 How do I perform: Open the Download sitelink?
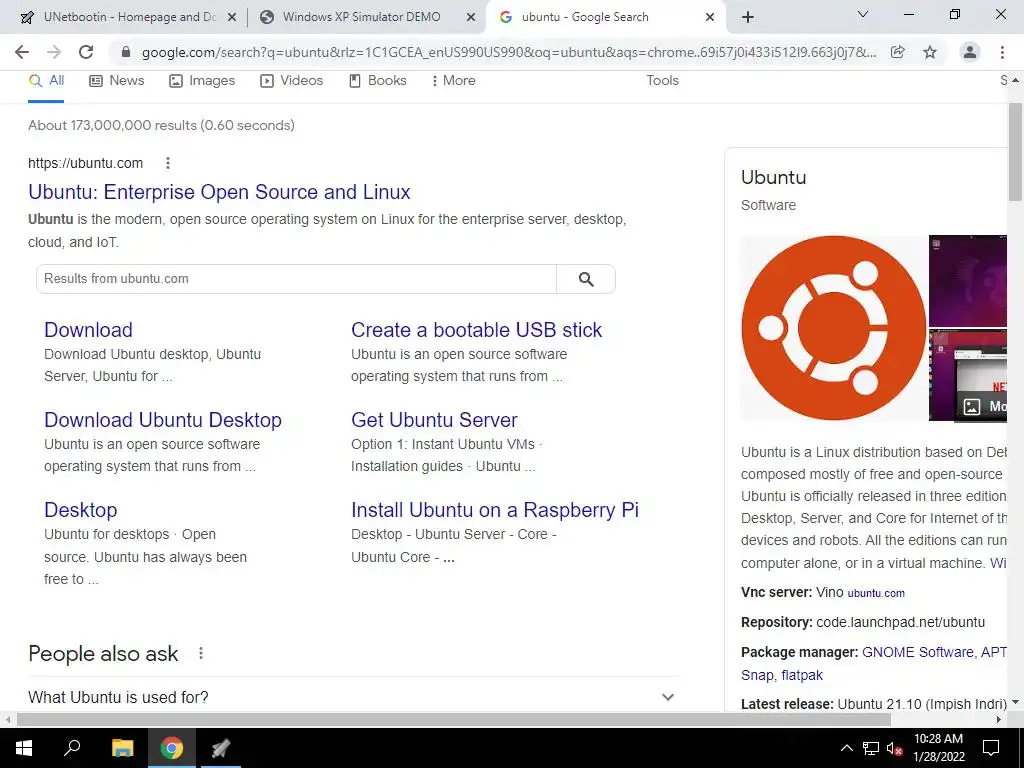pyautogui.click(x=88, y=330)
